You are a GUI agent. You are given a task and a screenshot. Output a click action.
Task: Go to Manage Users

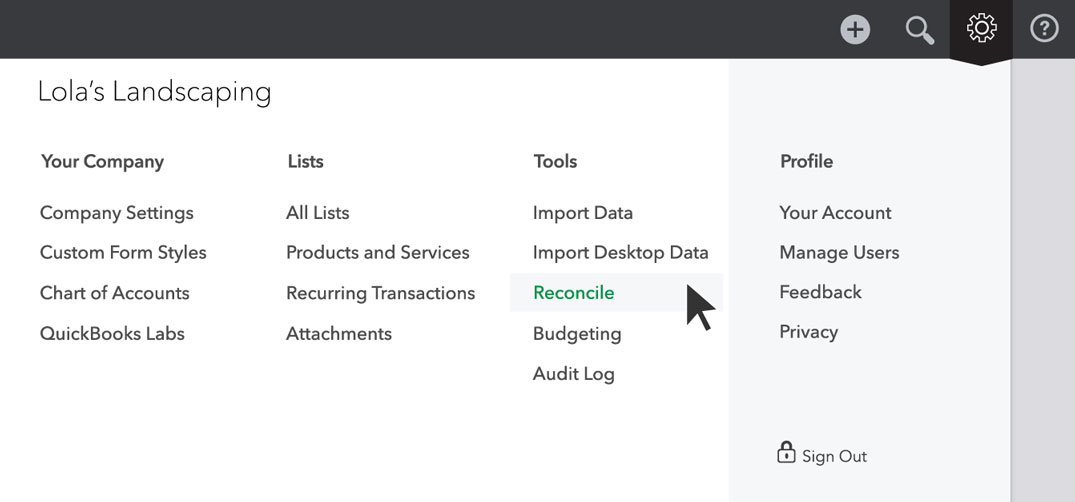tap(839, 252)
